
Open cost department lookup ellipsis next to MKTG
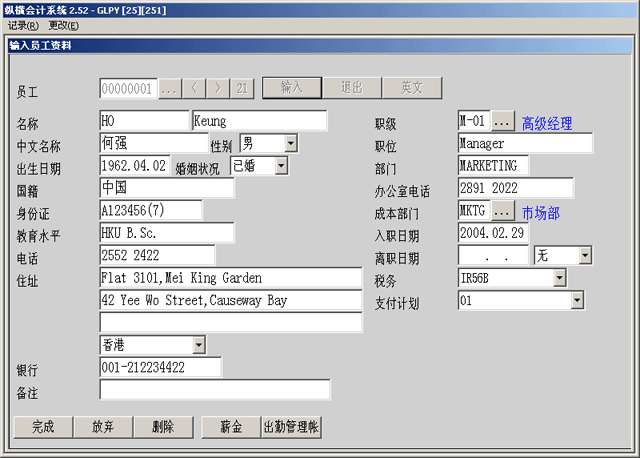(x=502, y=211)
